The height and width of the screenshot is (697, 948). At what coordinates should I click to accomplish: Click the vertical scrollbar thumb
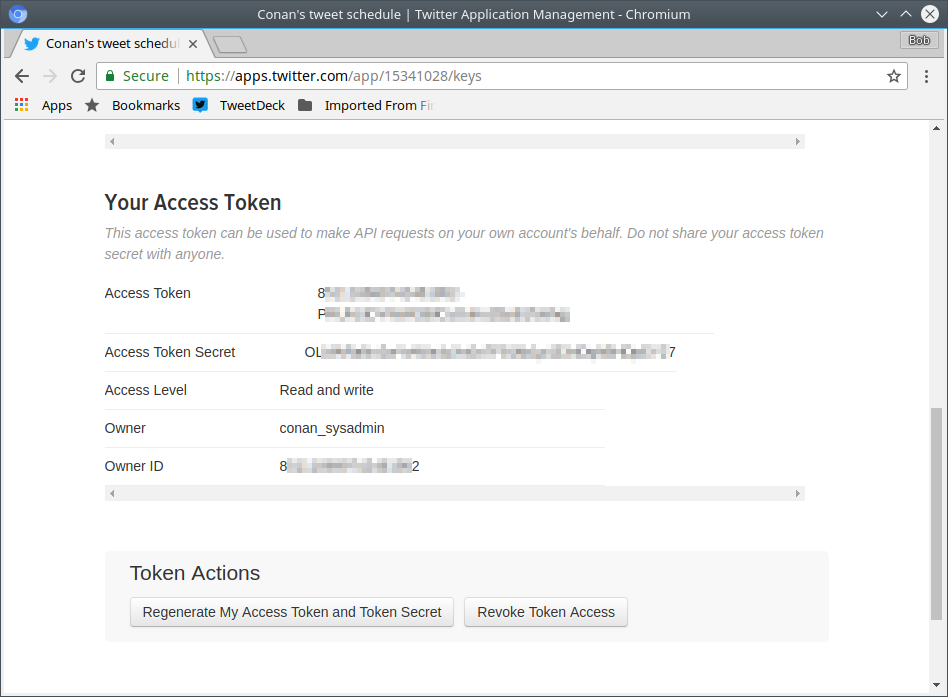(x=937, y=514)
